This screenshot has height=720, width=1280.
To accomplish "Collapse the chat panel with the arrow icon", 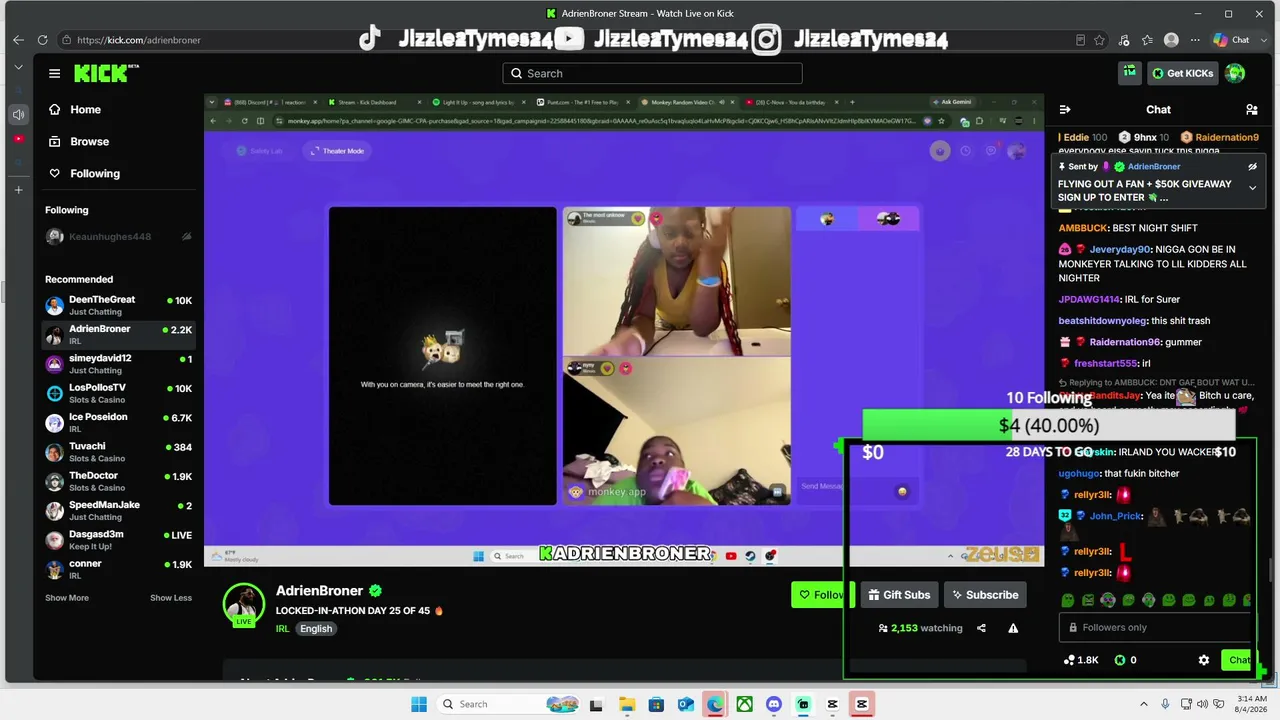I will point(1065,110).
